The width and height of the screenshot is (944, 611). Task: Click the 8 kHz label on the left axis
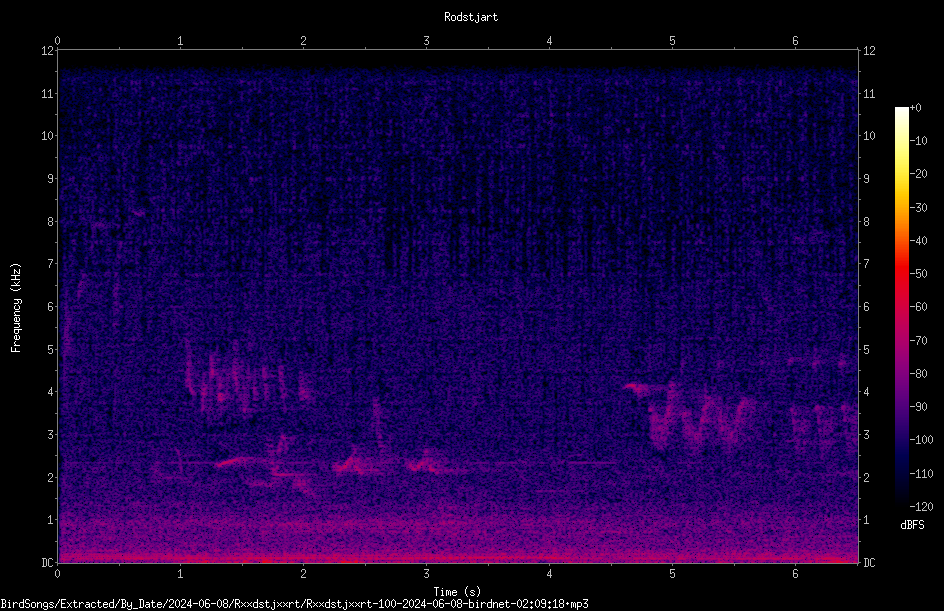tap(50, 222)
